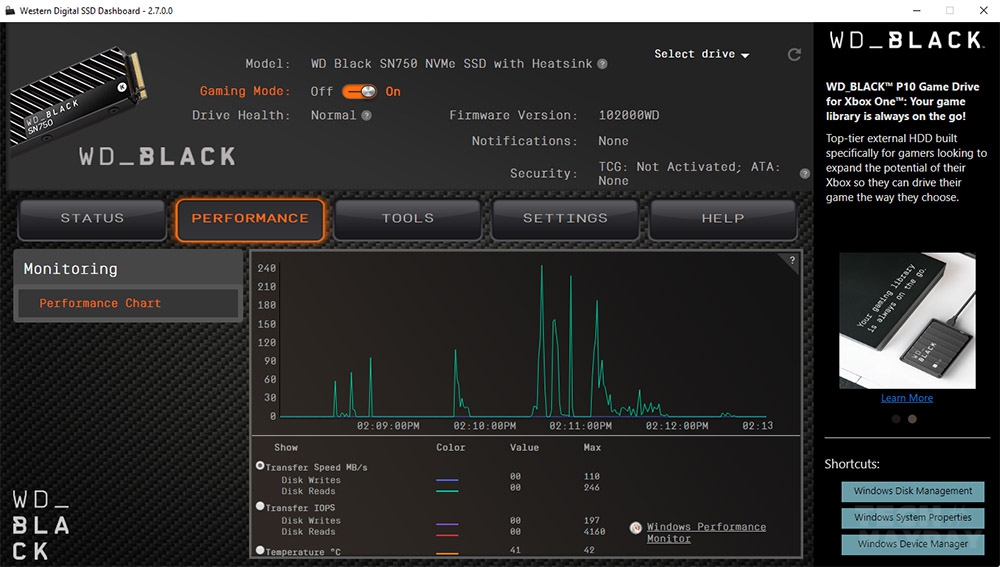Screen dimensions: 1000x567
Task: Open Windows Device Manager shortcut
Action: click(x=913, y=544)
